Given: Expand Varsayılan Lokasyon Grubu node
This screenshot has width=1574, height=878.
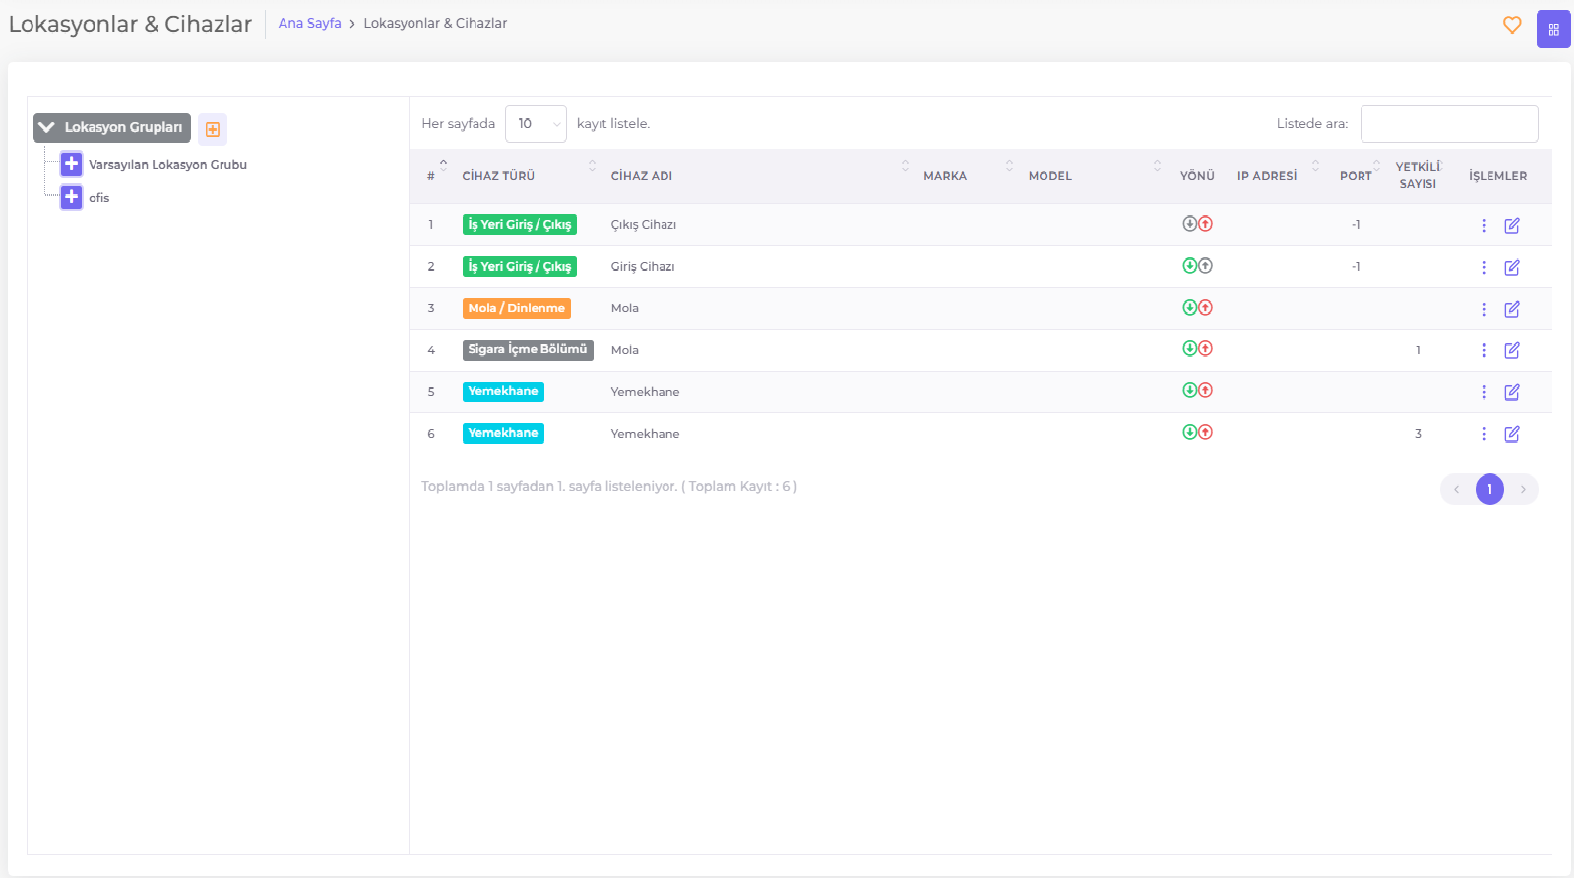Looking at the screenshot, I should coord(71,164).
